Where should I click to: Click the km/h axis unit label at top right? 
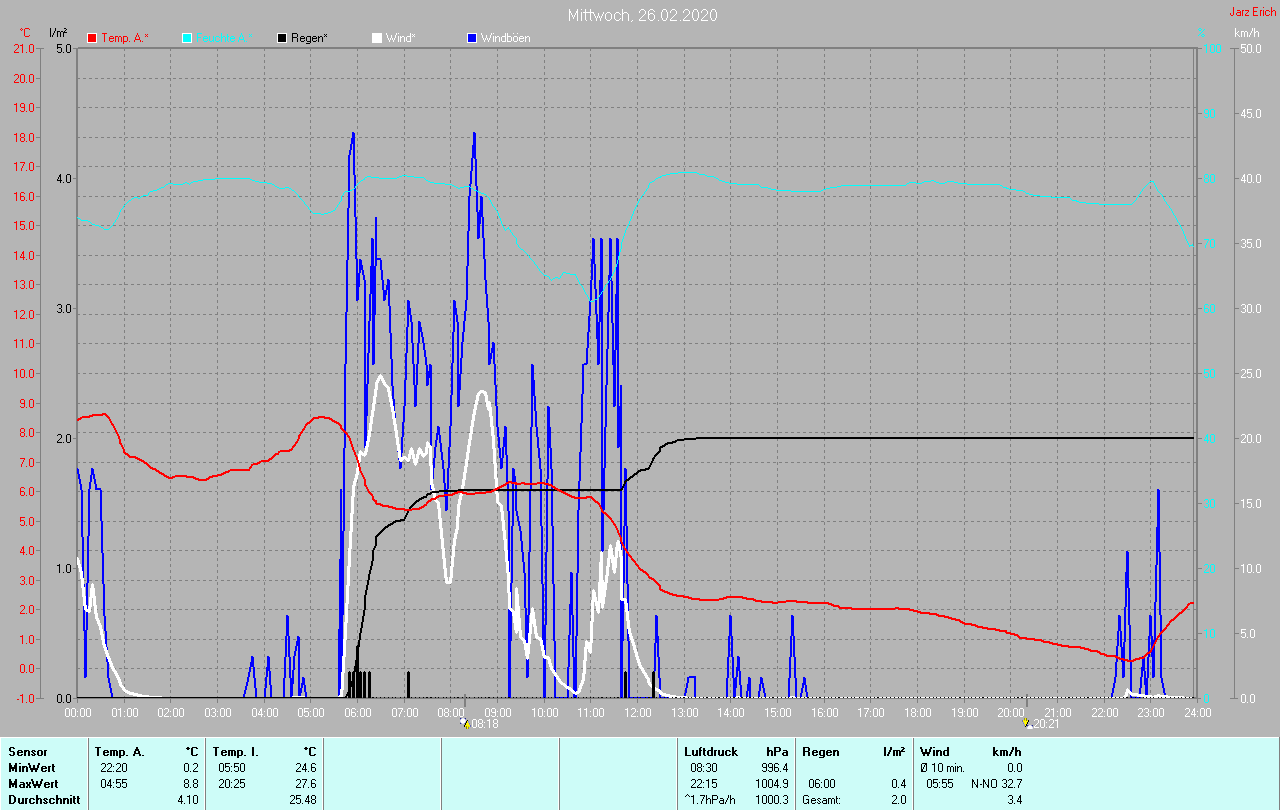[1246, 33]
